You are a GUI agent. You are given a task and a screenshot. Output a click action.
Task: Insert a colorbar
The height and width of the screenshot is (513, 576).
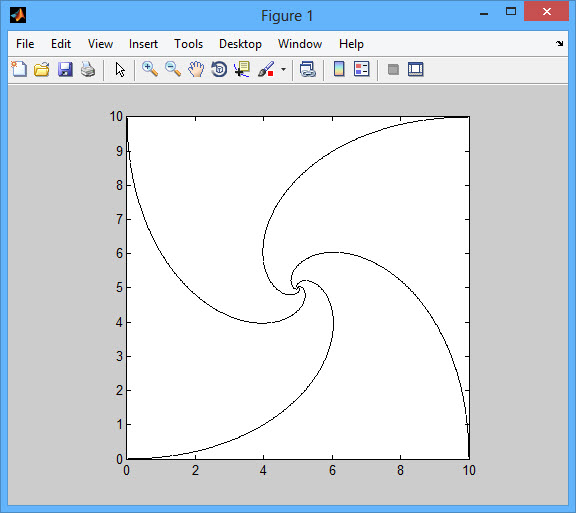(x=339, y=69)
